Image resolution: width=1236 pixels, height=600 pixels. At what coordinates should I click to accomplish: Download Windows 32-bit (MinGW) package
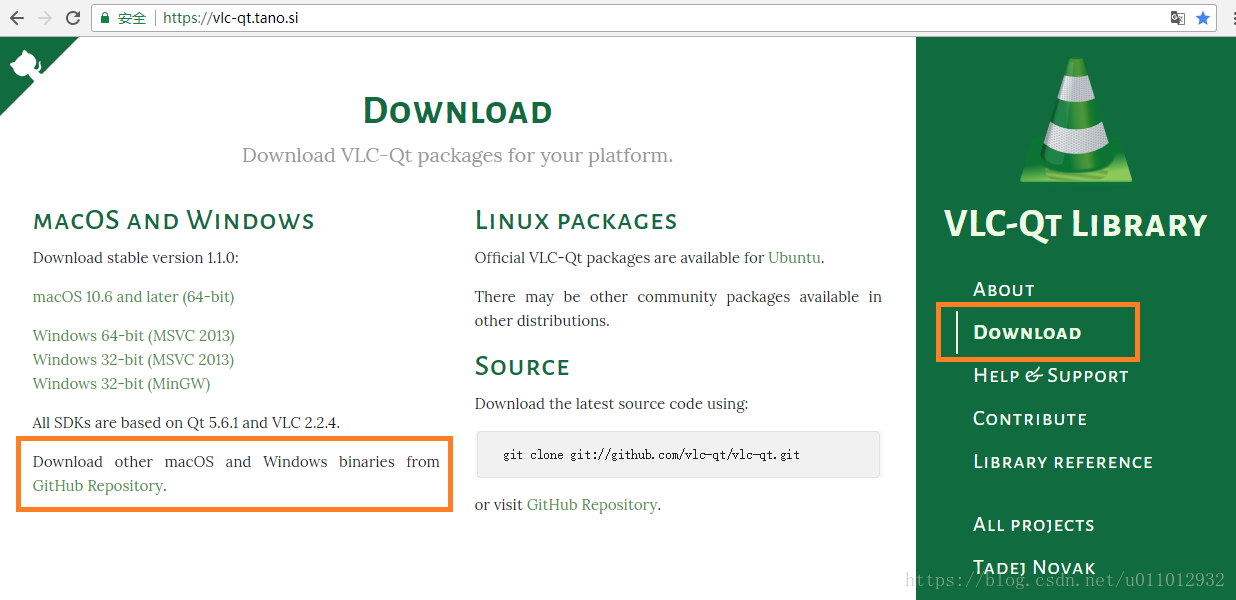click(x=121, y=384)
